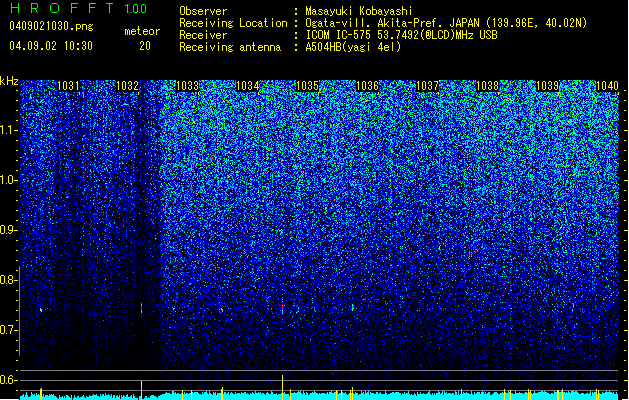Click the 1035 time marker
Screen dimensions: 629x400
pyautogui.click(x=307, y=86)
